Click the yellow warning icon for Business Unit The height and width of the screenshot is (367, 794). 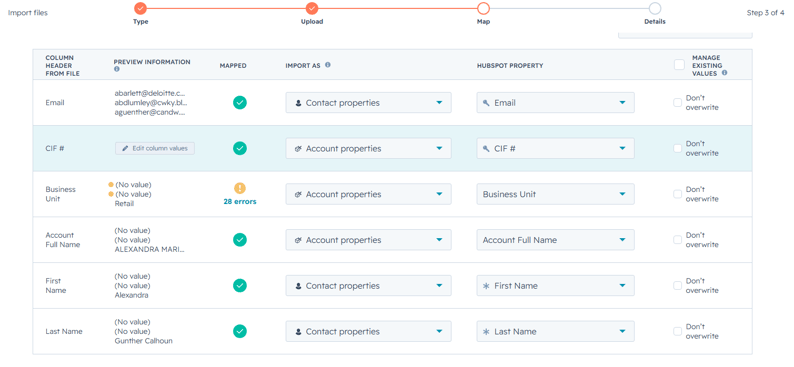pyautogui.click(x=240, y=188)
